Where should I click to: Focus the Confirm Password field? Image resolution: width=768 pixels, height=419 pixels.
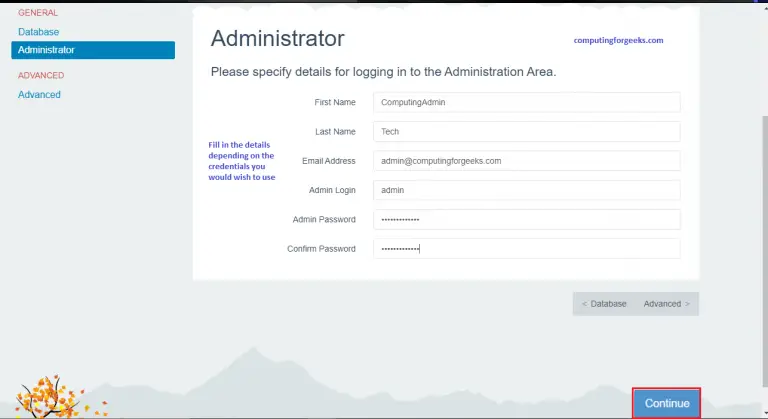tap(526, 249)
